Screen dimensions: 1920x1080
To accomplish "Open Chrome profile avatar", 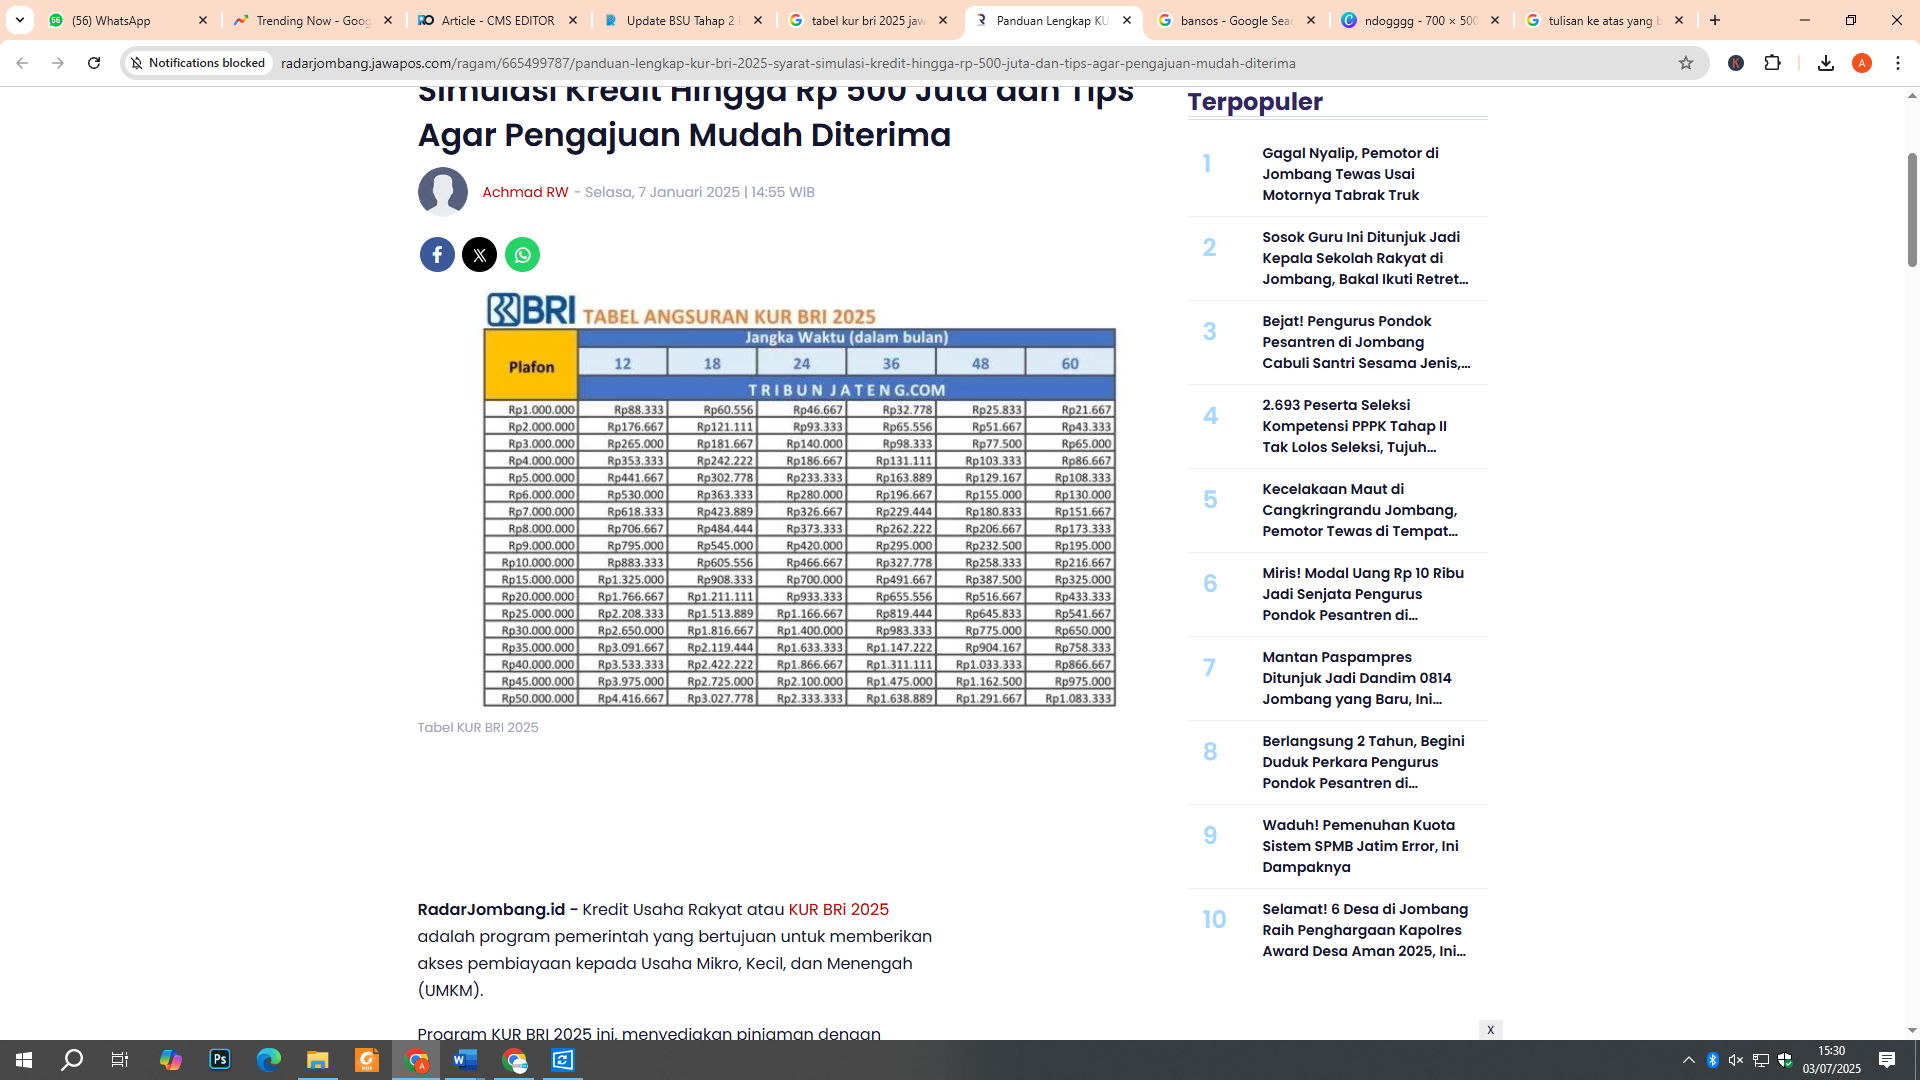I will pyautogui.click(x=1862, y=63).
